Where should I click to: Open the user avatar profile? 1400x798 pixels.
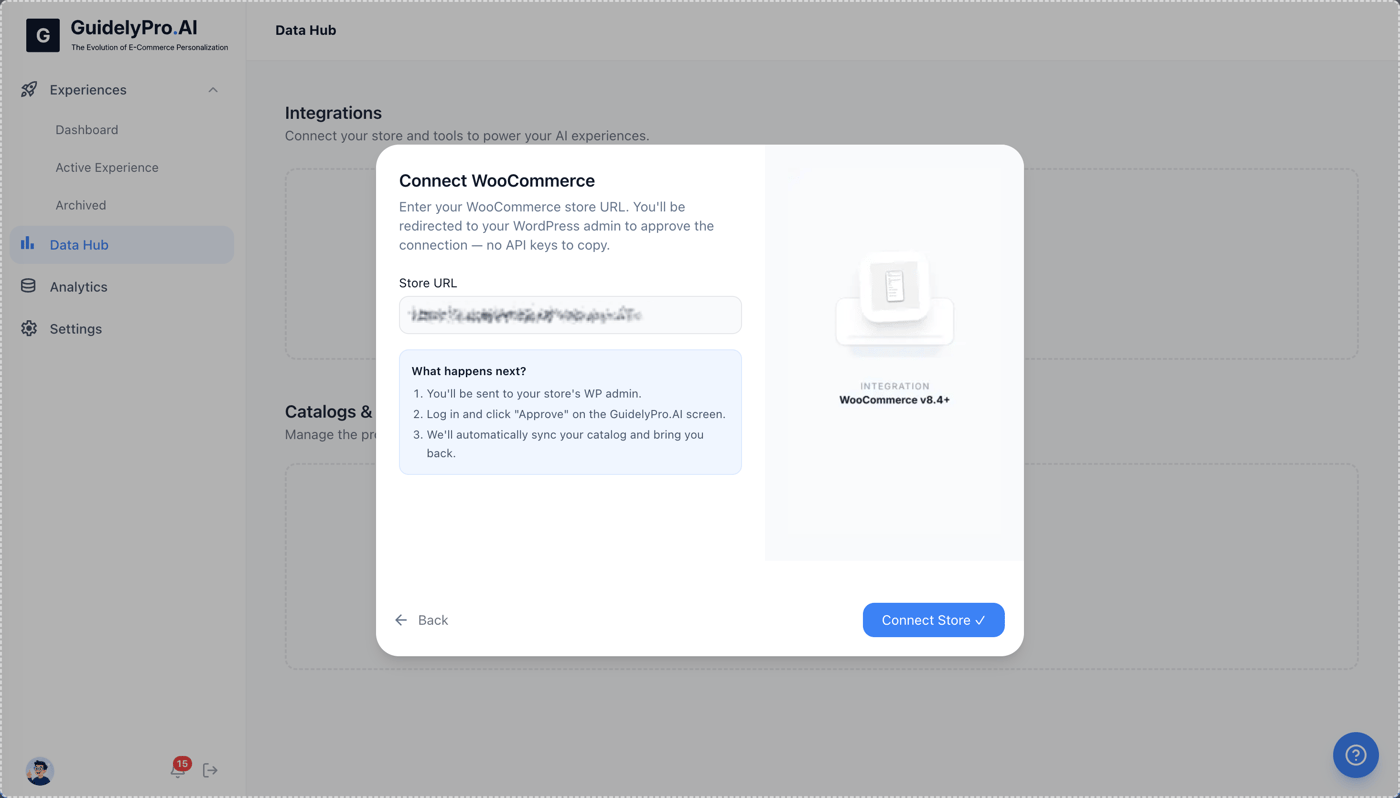39,771
